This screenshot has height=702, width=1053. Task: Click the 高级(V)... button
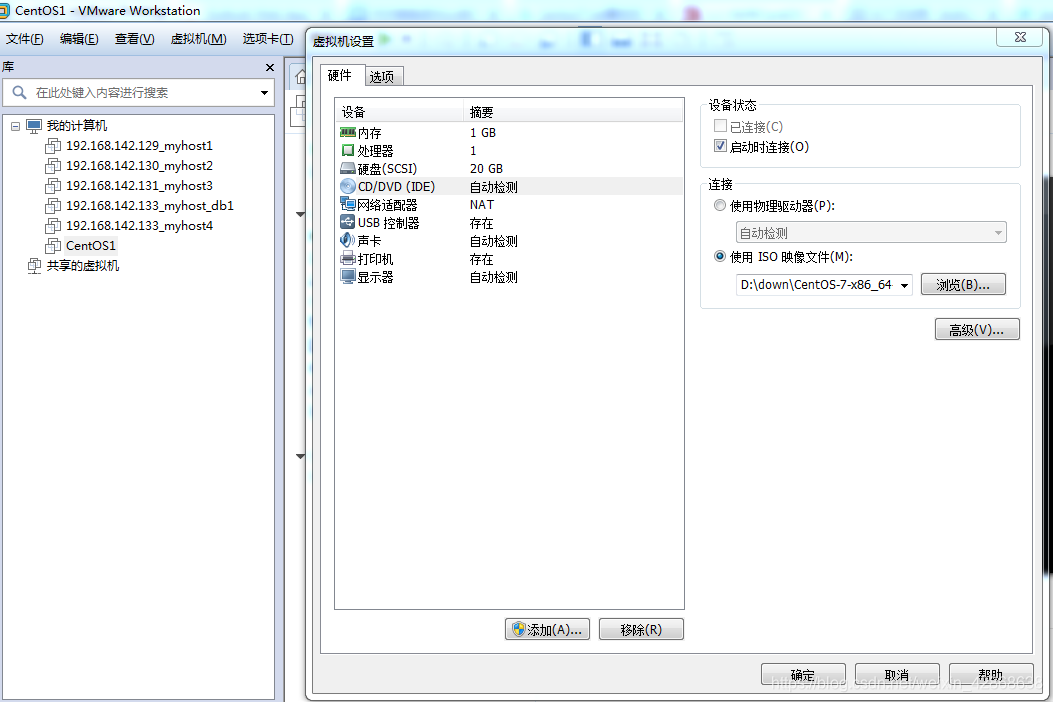[977, 330]
